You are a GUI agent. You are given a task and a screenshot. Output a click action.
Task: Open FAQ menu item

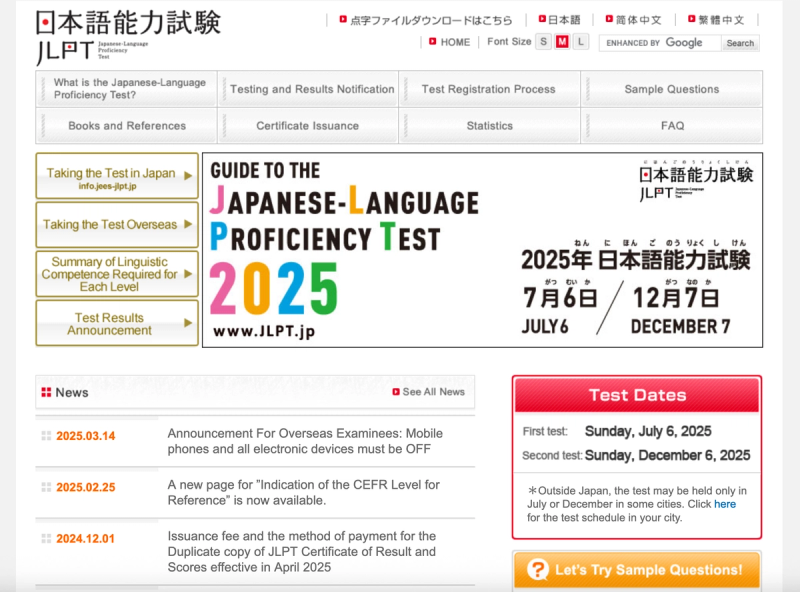672,126
